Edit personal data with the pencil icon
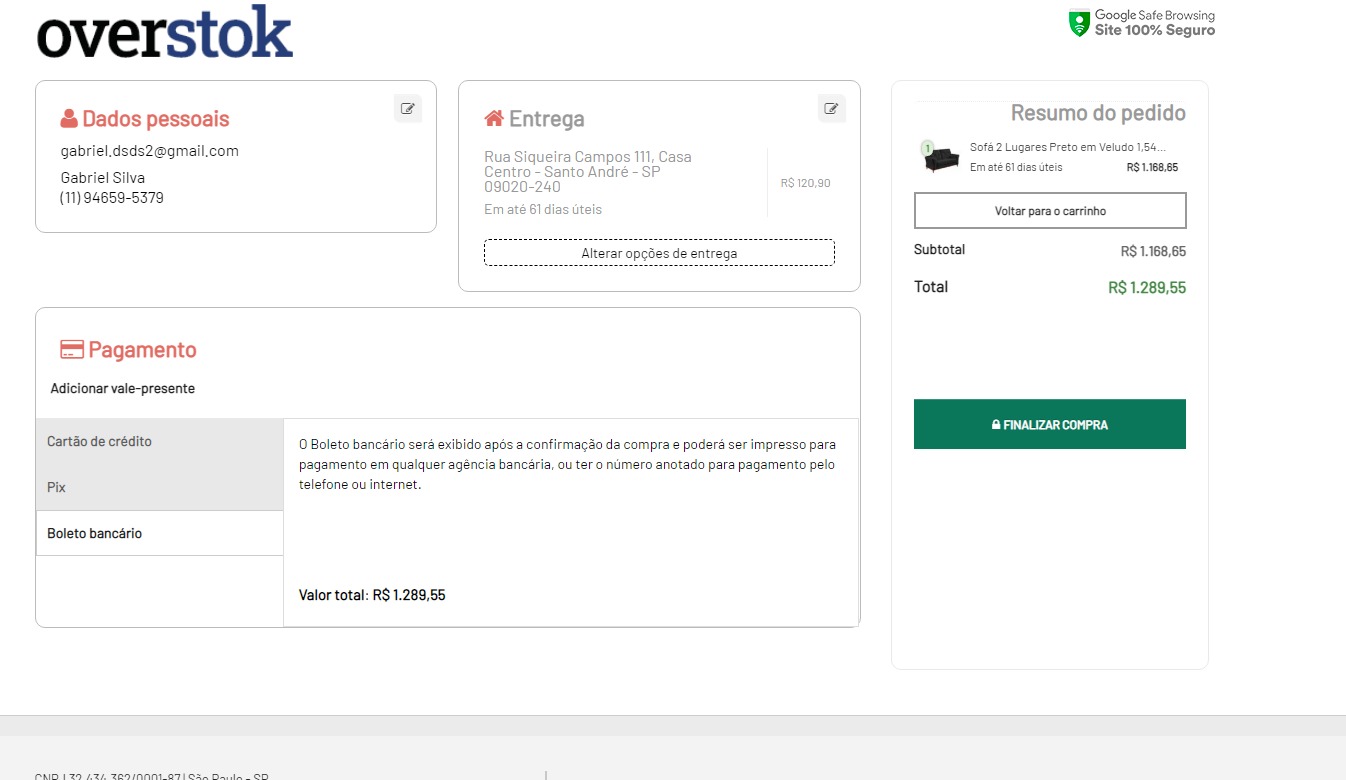This screenshot has width=1346, height=780. tap(408, 109)
